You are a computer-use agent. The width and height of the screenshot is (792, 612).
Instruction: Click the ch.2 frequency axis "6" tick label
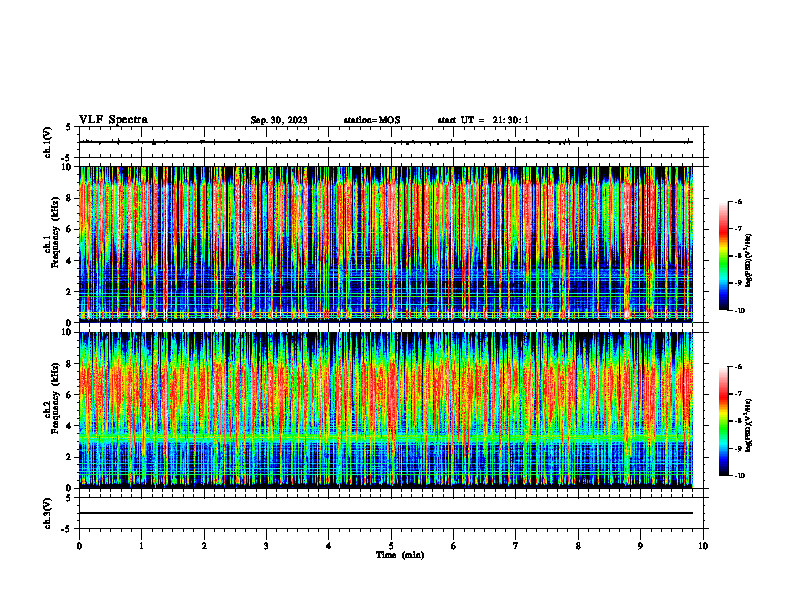point(70,395)
